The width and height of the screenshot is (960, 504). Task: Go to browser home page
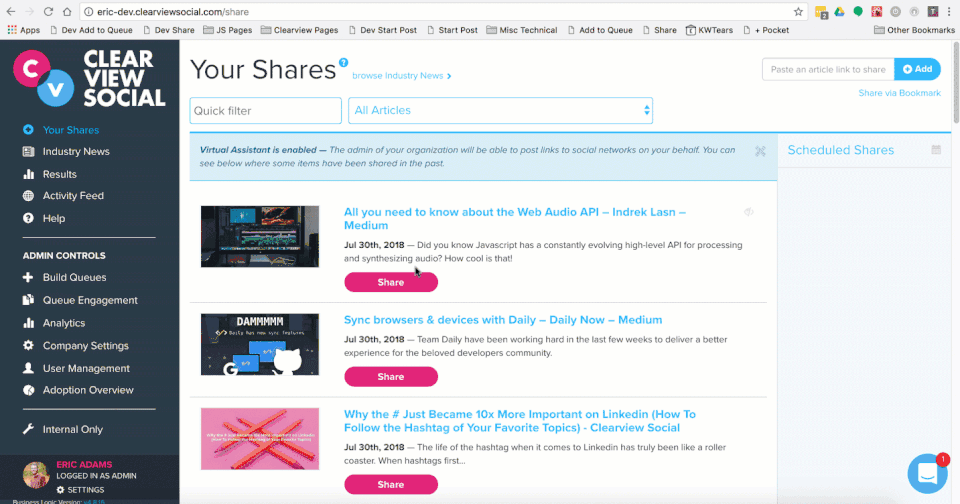click(67, 12)
